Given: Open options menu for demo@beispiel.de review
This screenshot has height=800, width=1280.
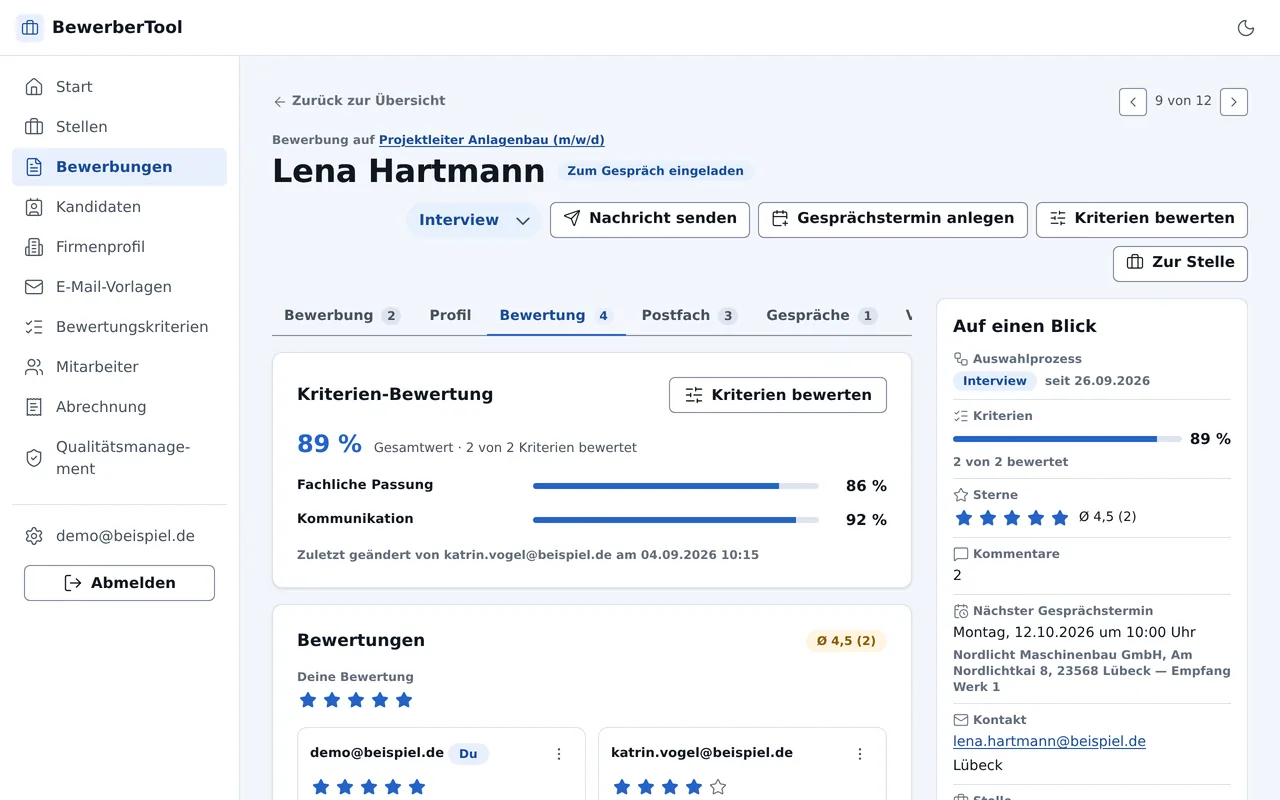Looking at the screenshot, I should tap(559, 754).
